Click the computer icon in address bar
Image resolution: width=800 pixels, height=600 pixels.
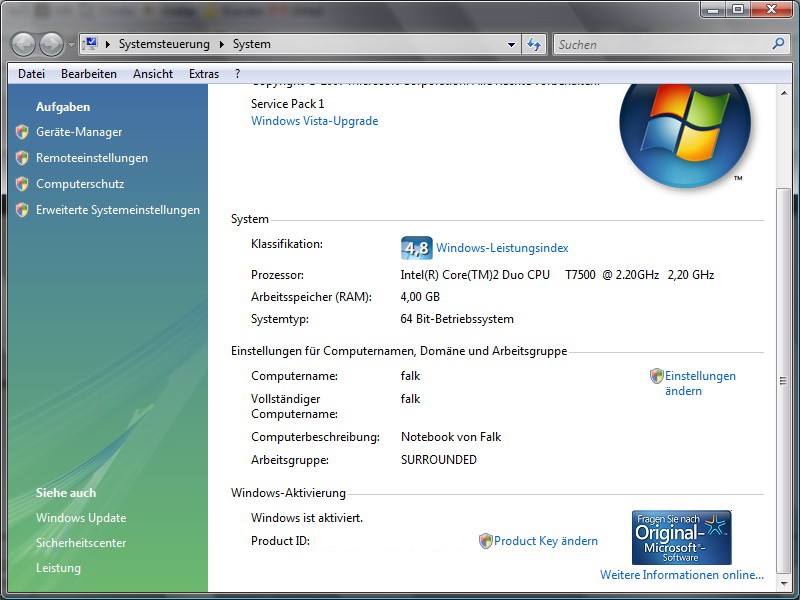[x=91, y=44]
